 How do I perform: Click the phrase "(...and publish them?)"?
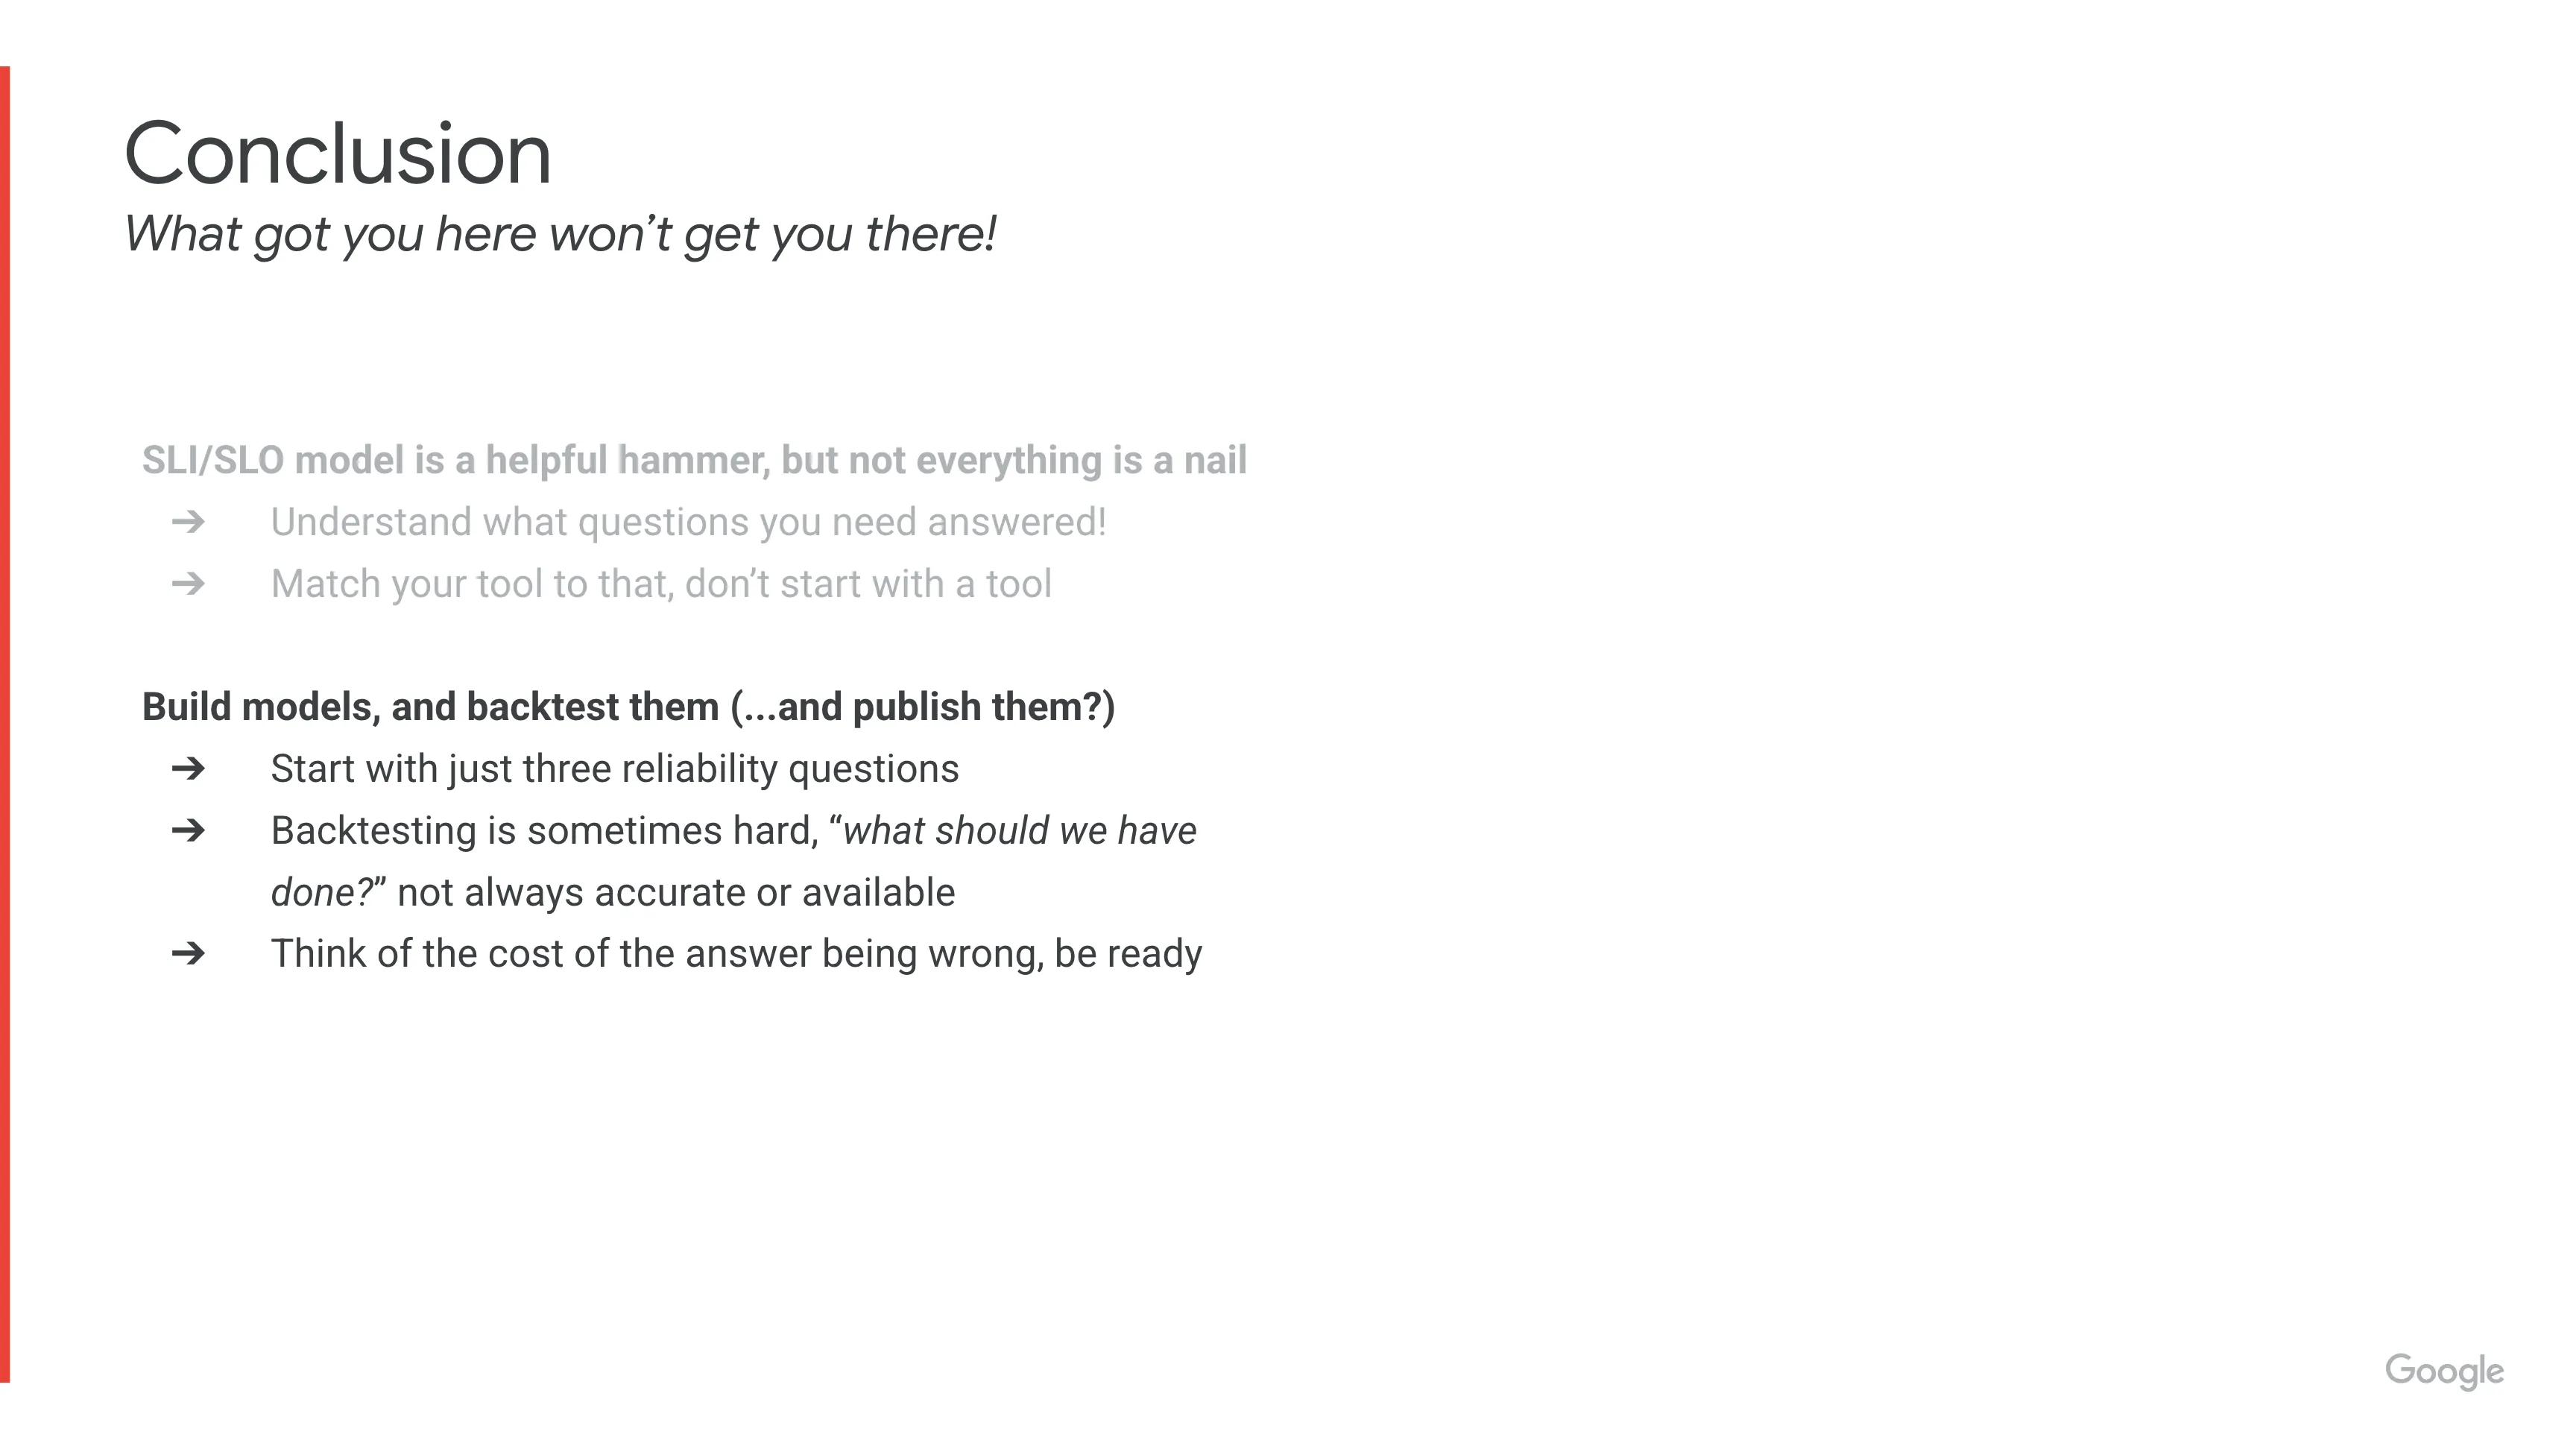click(922, 707)
